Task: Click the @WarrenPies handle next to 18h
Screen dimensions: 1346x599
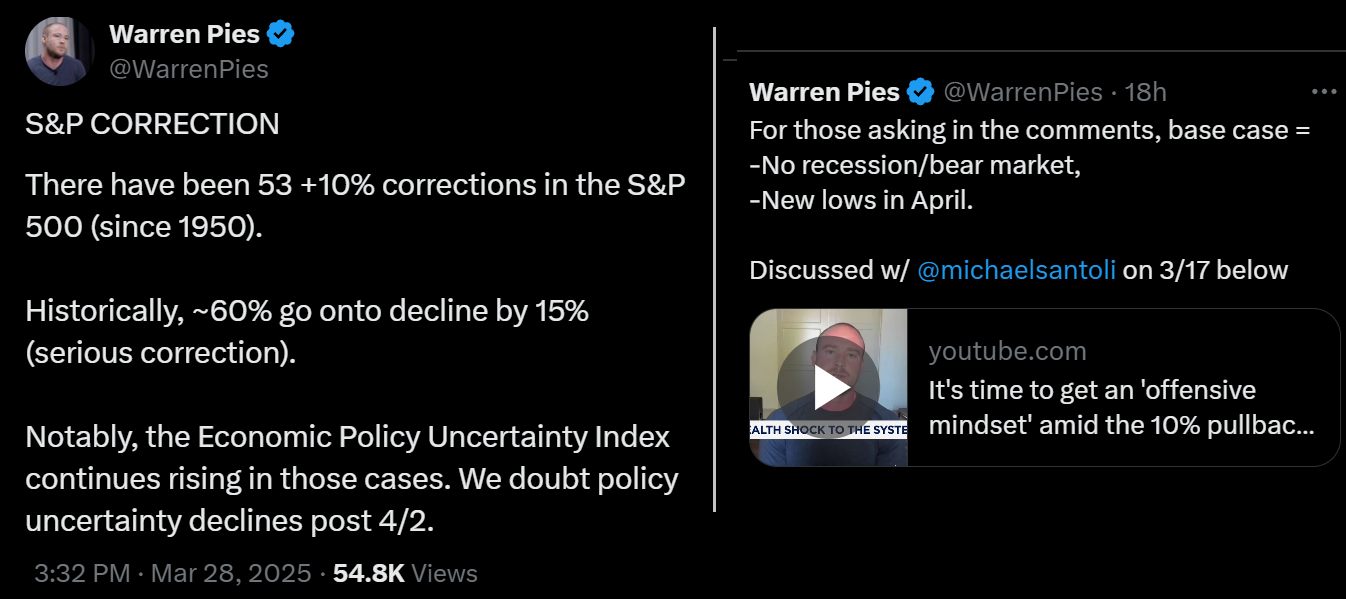Action: 1023,93
